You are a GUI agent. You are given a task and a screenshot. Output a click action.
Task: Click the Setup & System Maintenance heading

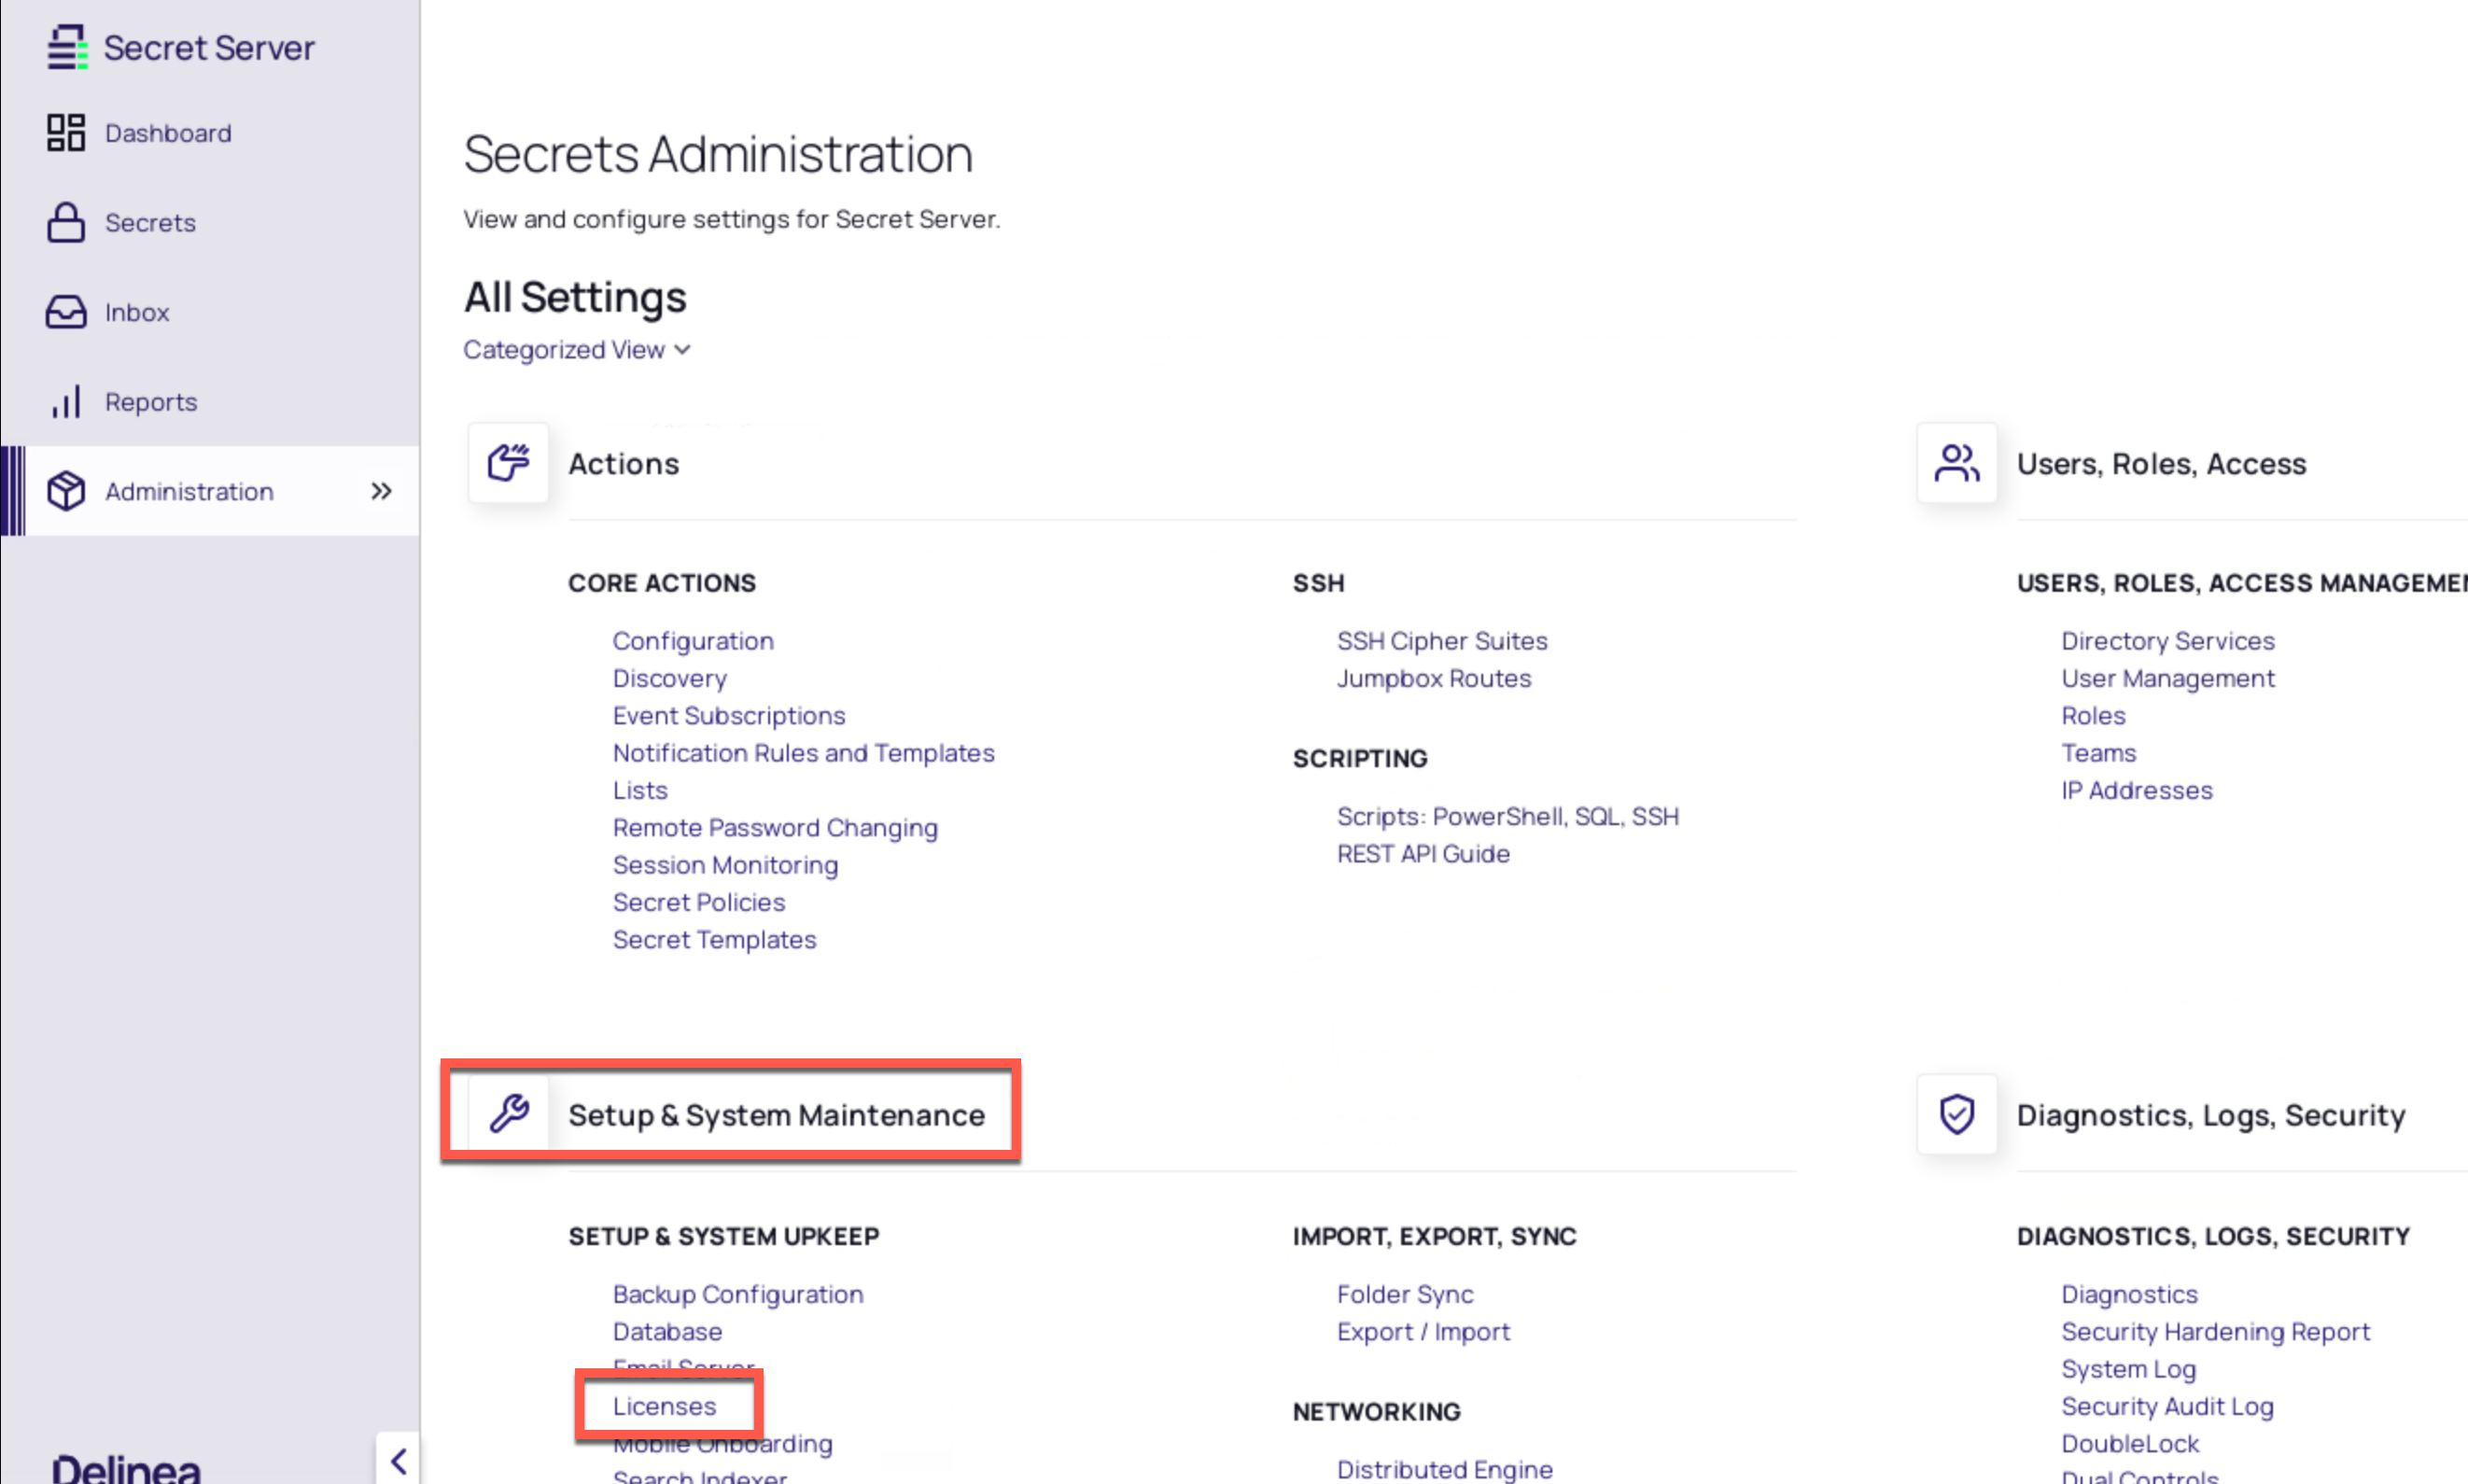(776, 1114)
